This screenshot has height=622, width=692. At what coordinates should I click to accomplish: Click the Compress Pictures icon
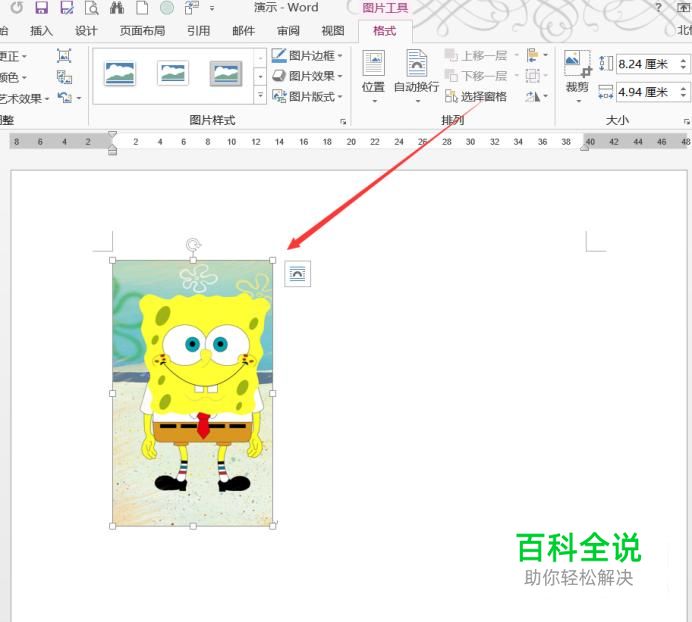(x=64, y=56)
